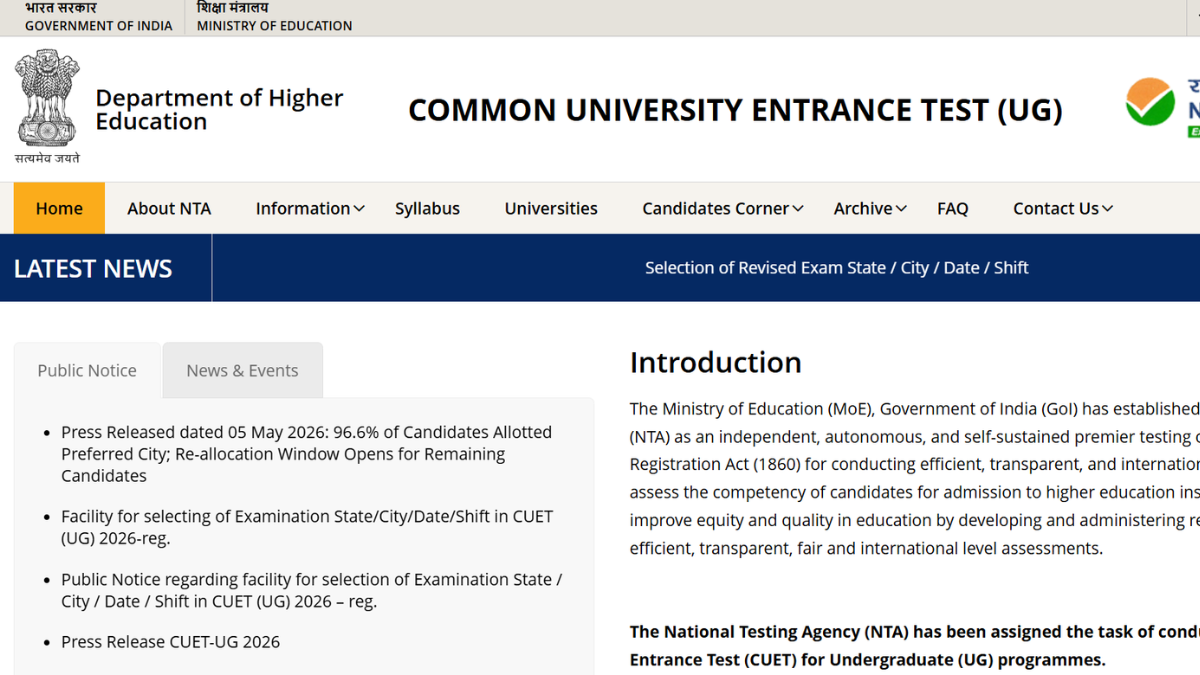Viewport: 1200px width, 675px height.
Task: Expand the Contact Us dropdown arrow
Action: click(x=1107, y=209)
